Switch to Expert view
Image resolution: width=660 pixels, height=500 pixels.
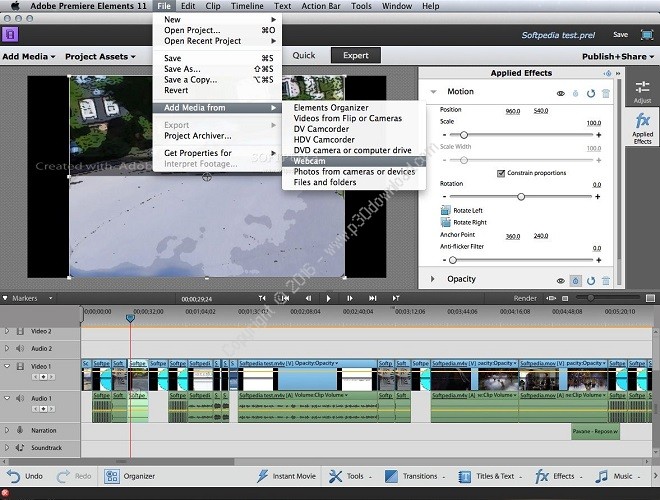[x=356, y=55]
